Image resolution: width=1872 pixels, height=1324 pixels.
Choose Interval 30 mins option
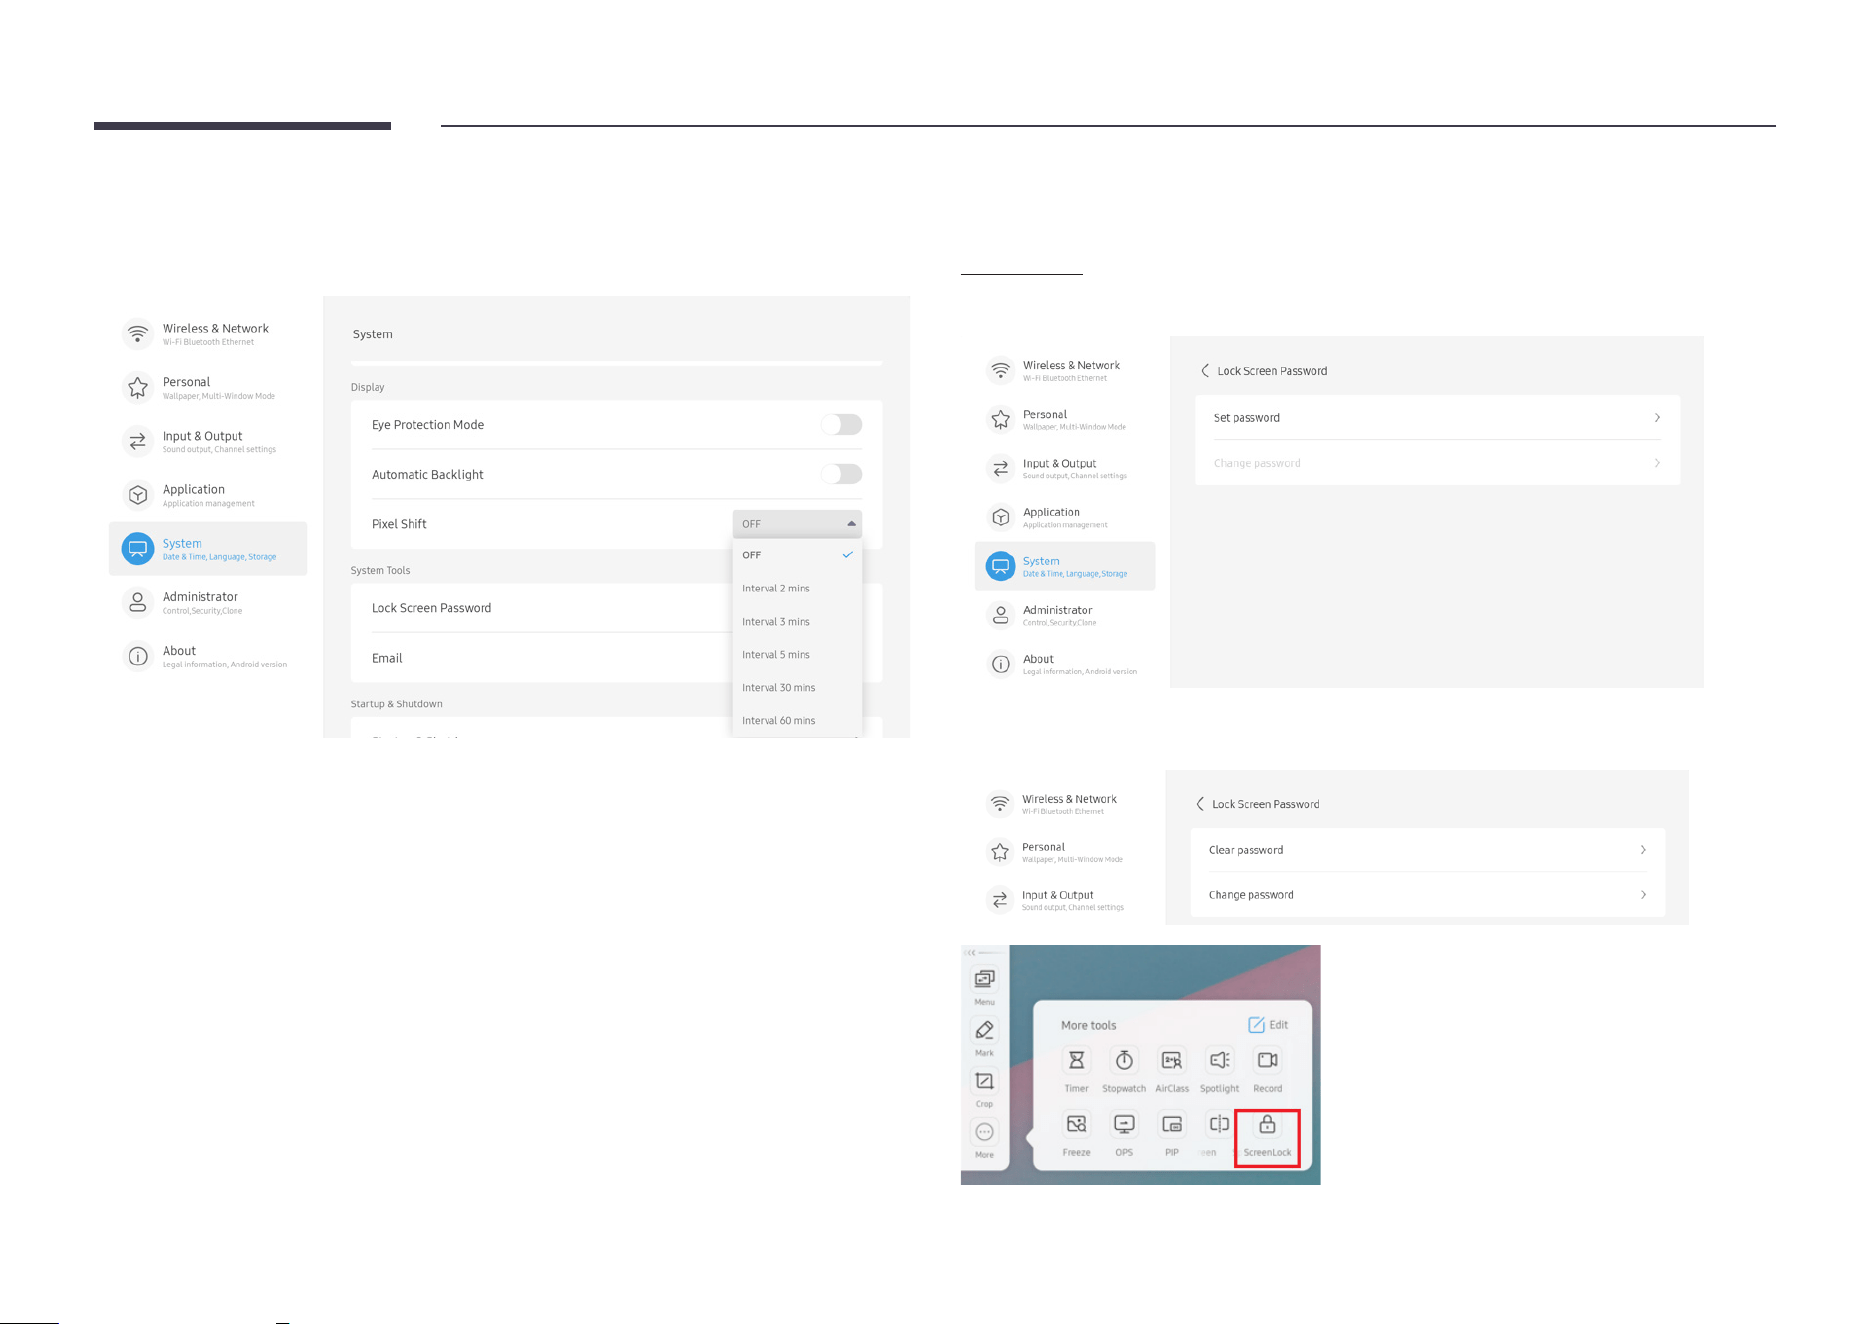tap(797, 687)
